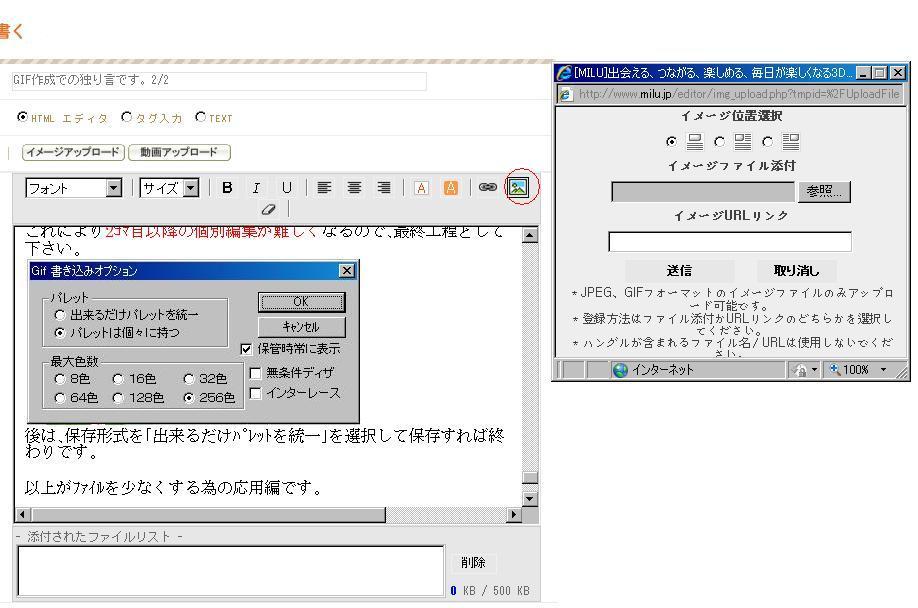Click the eraser icon to clear formatting
This screenshot has height=608, width=918.
tap(267, 210)
